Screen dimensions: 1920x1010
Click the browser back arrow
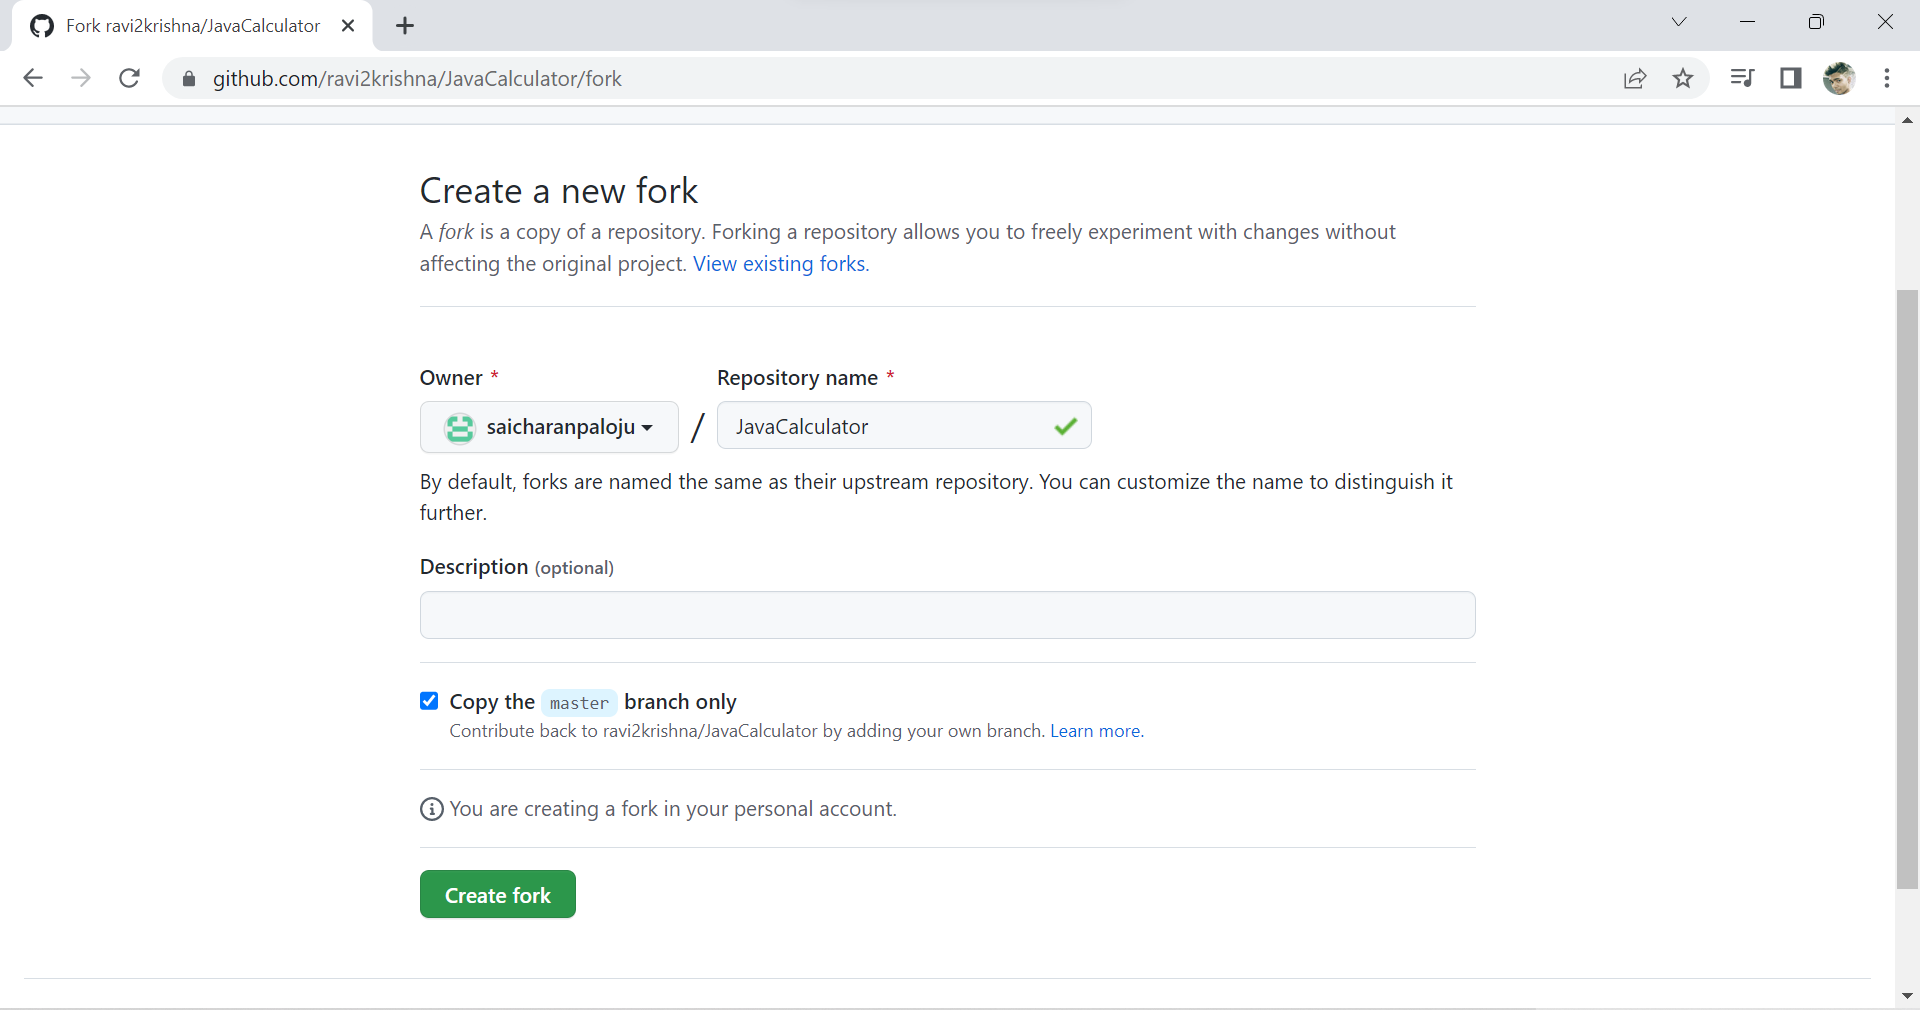pos(33,78)
